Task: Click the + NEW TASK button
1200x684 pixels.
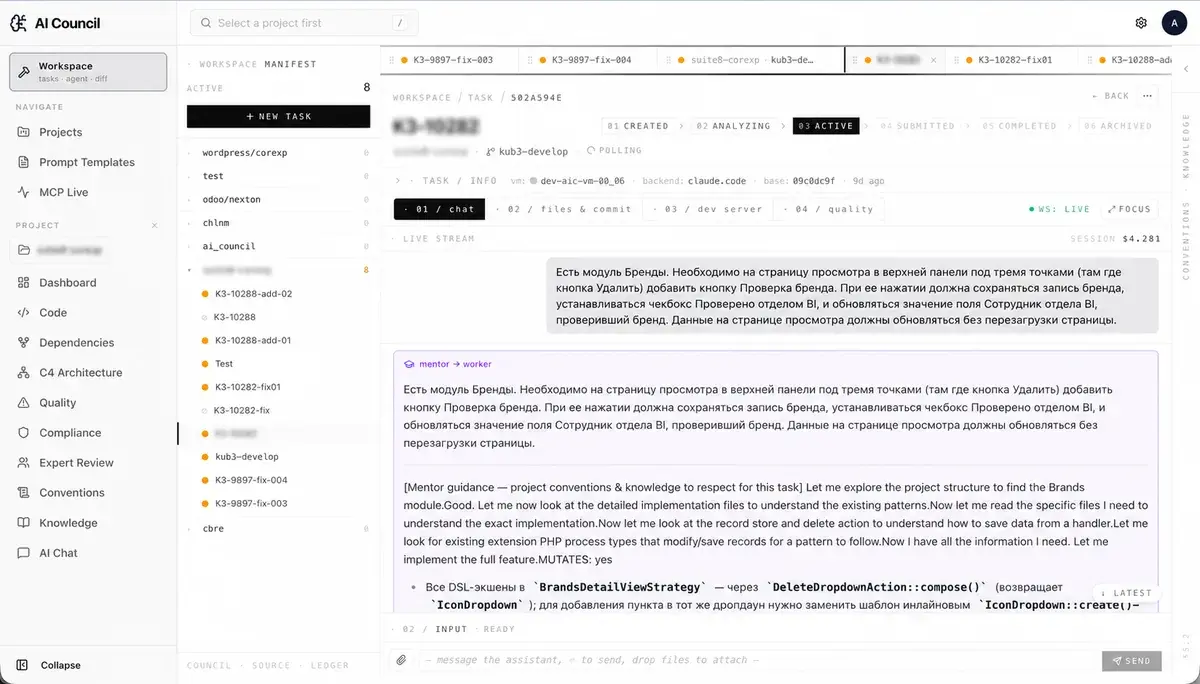Action: click(x=279, y=116)
